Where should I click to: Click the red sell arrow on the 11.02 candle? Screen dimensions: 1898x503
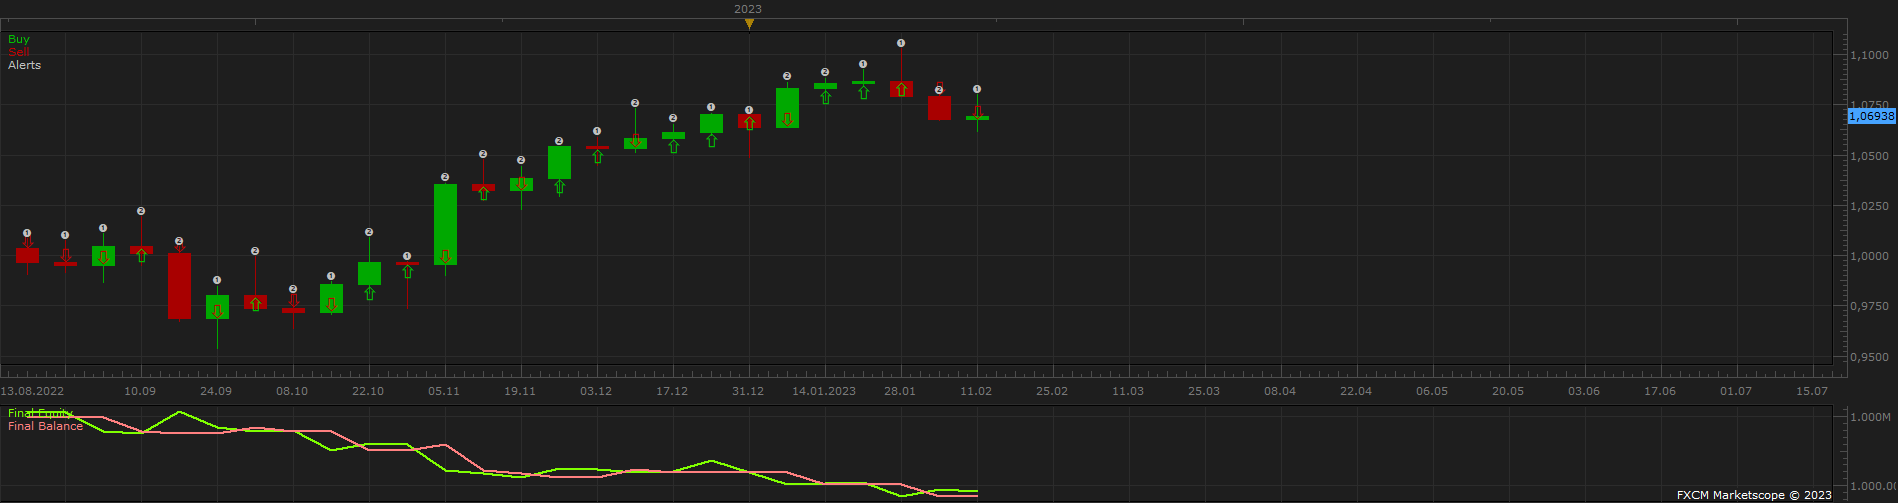point(977,111)
